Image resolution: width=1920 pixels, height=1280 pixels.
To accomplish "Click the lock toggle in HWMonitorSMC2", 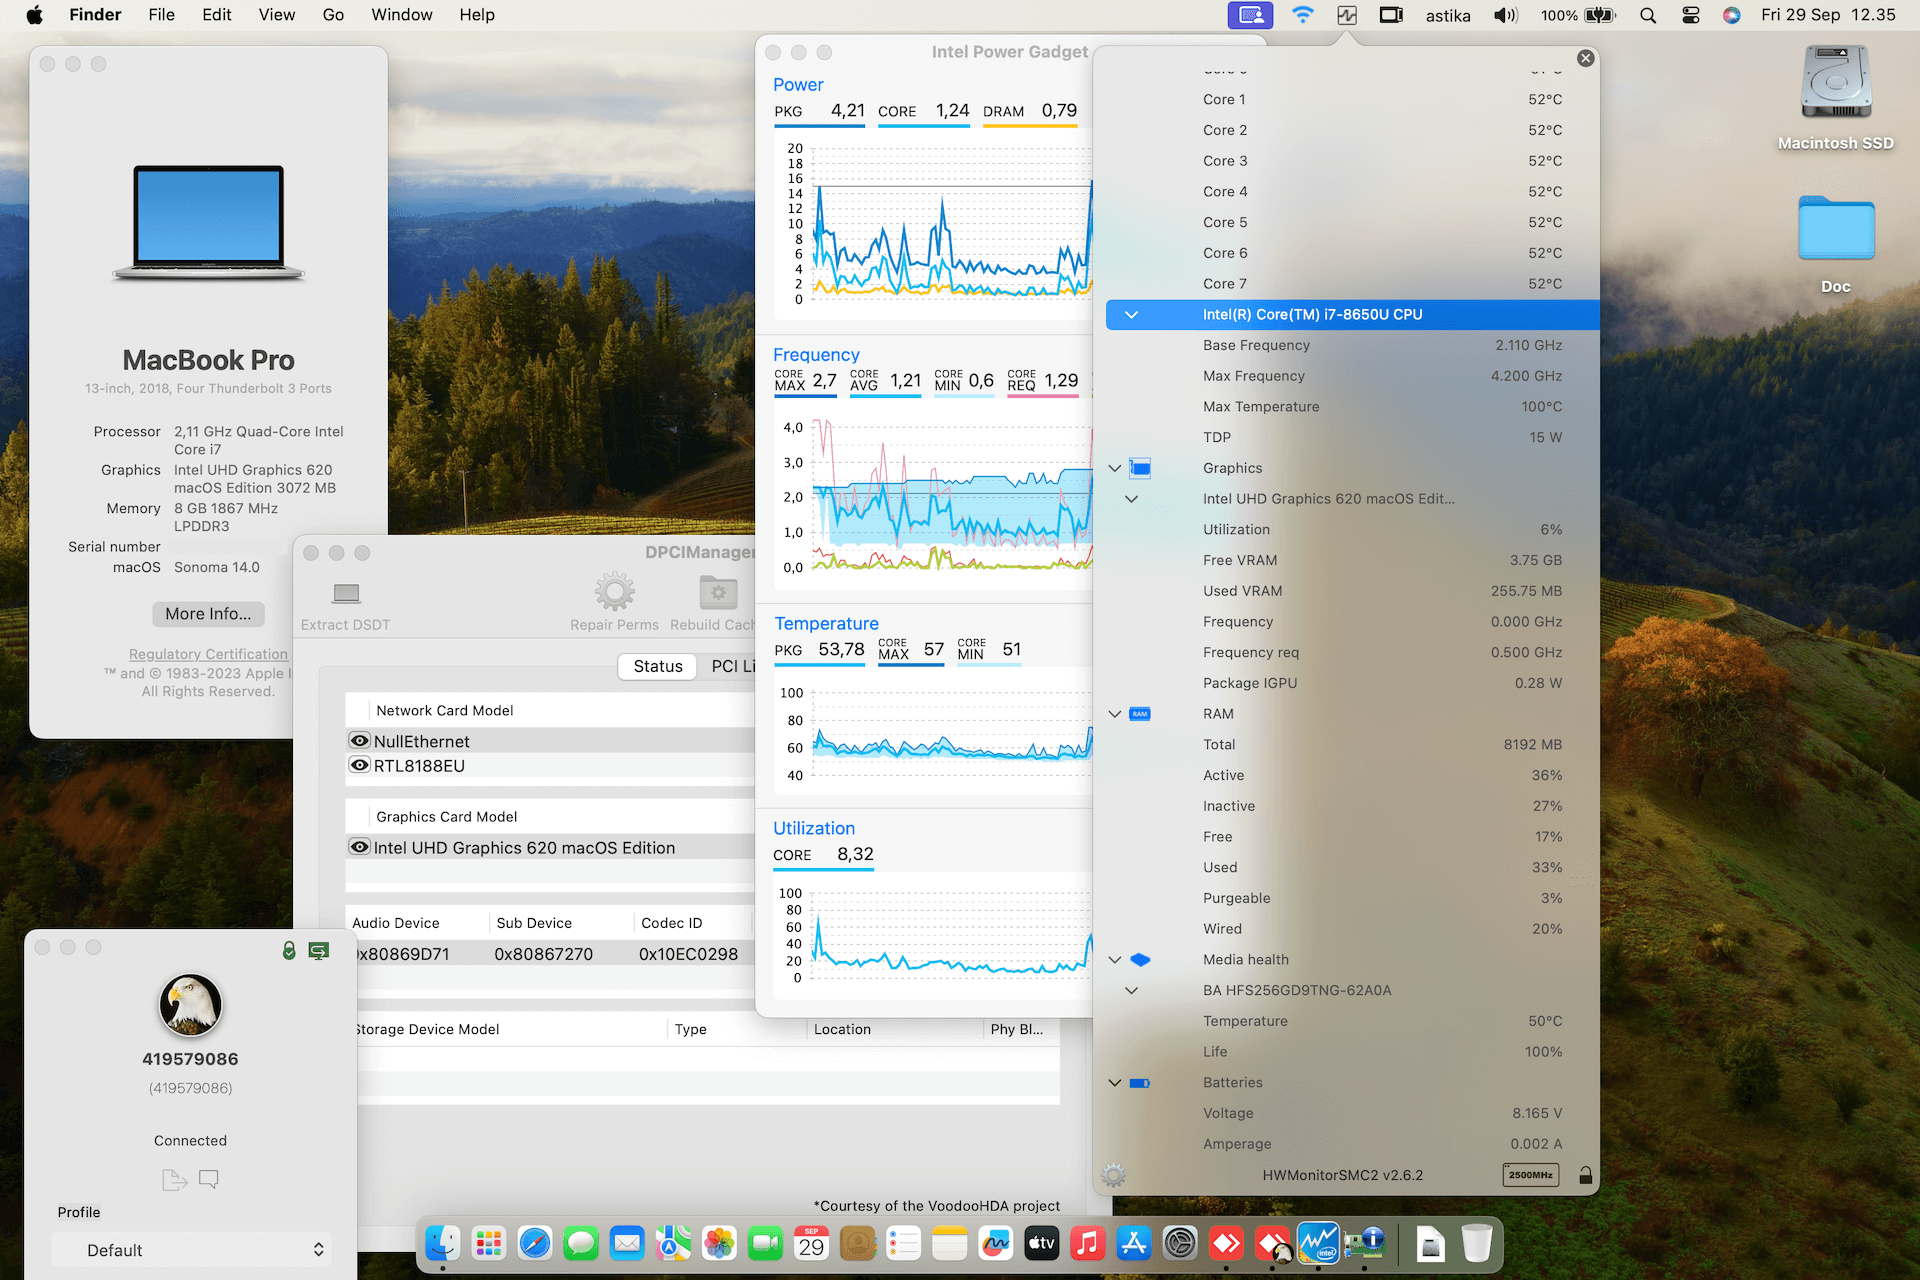I will coord(1585,1175).
